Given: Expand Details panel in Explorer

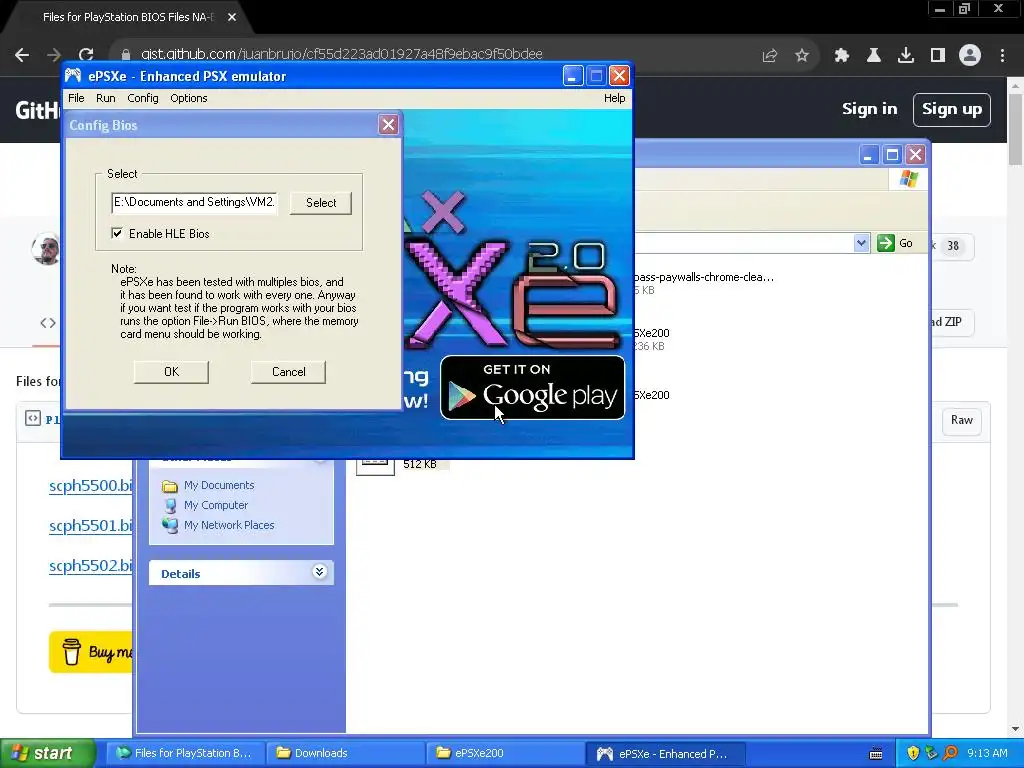Looking at the screenshot, I should [319, 572].
